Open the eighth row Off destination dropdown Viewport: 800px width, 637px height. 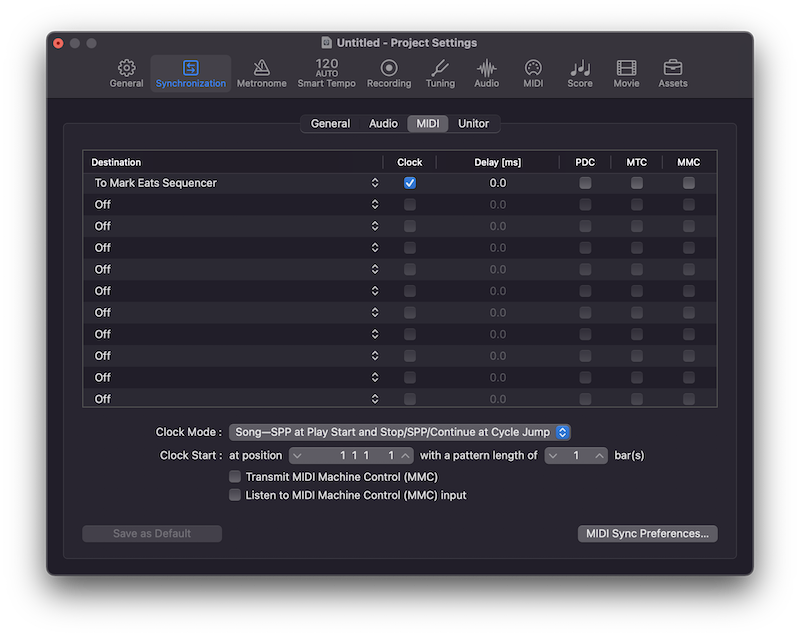point(375,334)
